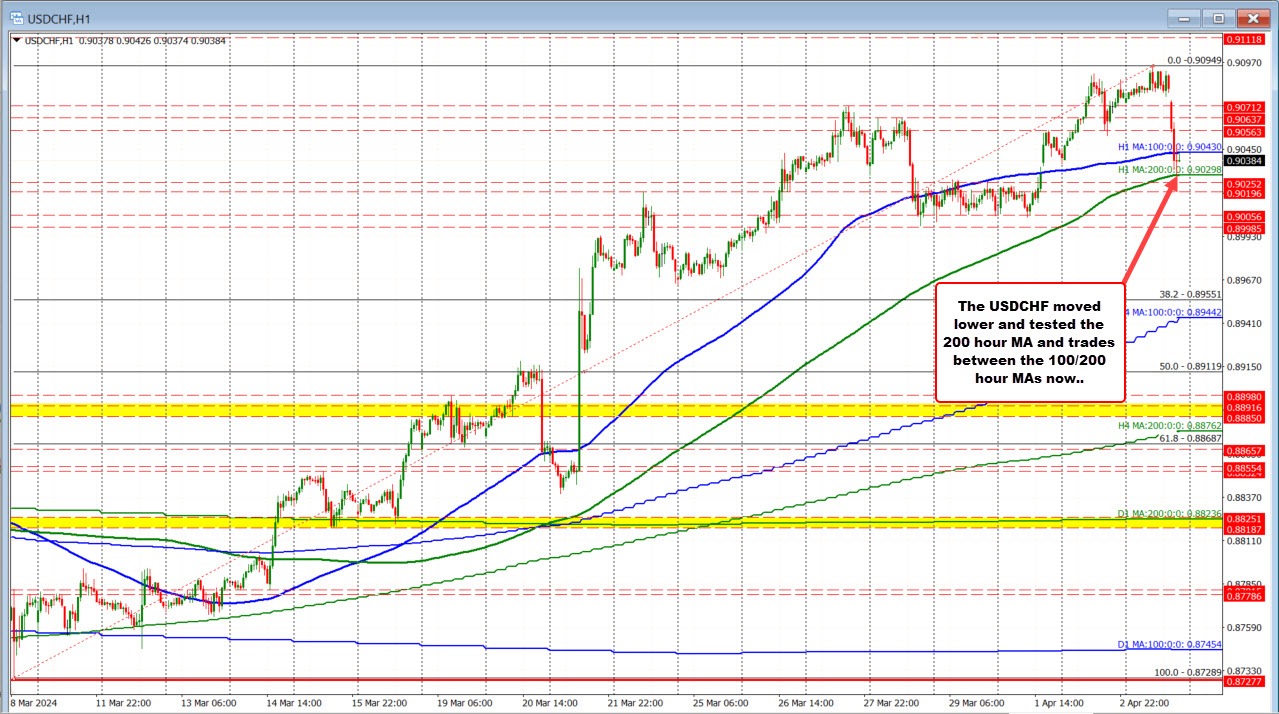Image resolution: width=1279 pixels, height=714 pixels.
Task: Select the red-bordered text annotation box
Action: pos(1029,343)
